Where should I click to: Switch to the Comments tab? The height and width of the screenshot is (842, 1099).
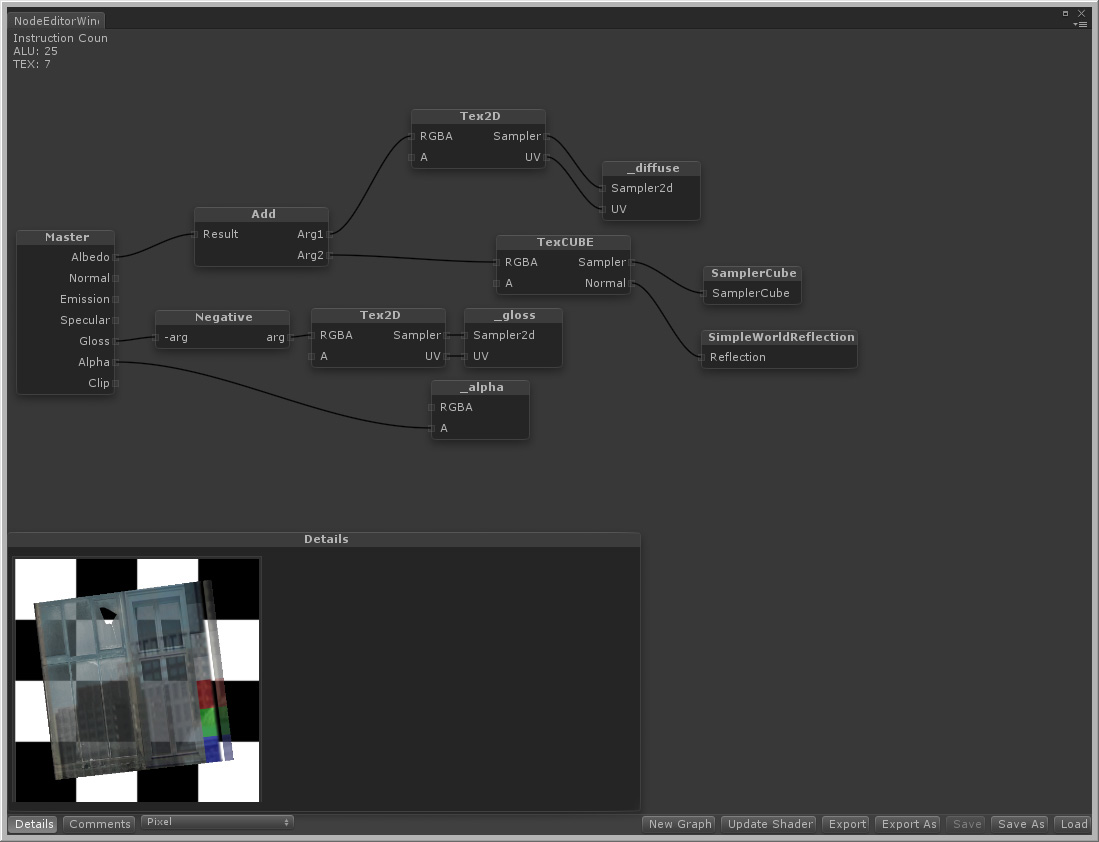tap(98, 824)
